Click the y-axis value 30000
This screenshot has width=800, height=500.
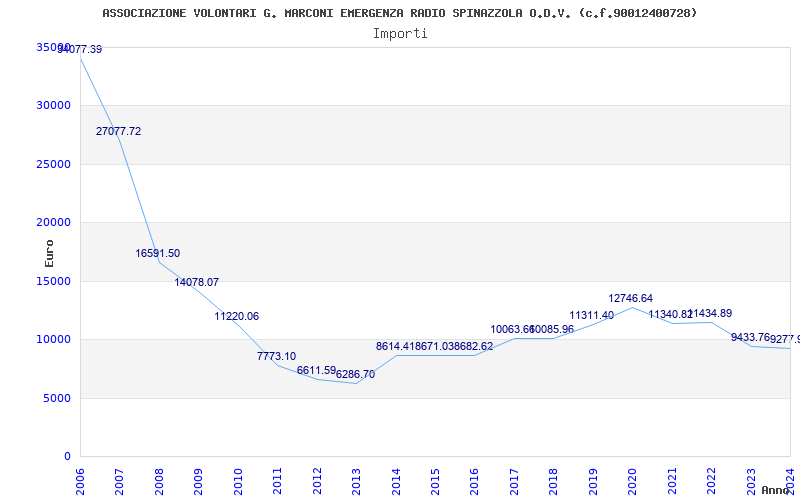[54, 106]
